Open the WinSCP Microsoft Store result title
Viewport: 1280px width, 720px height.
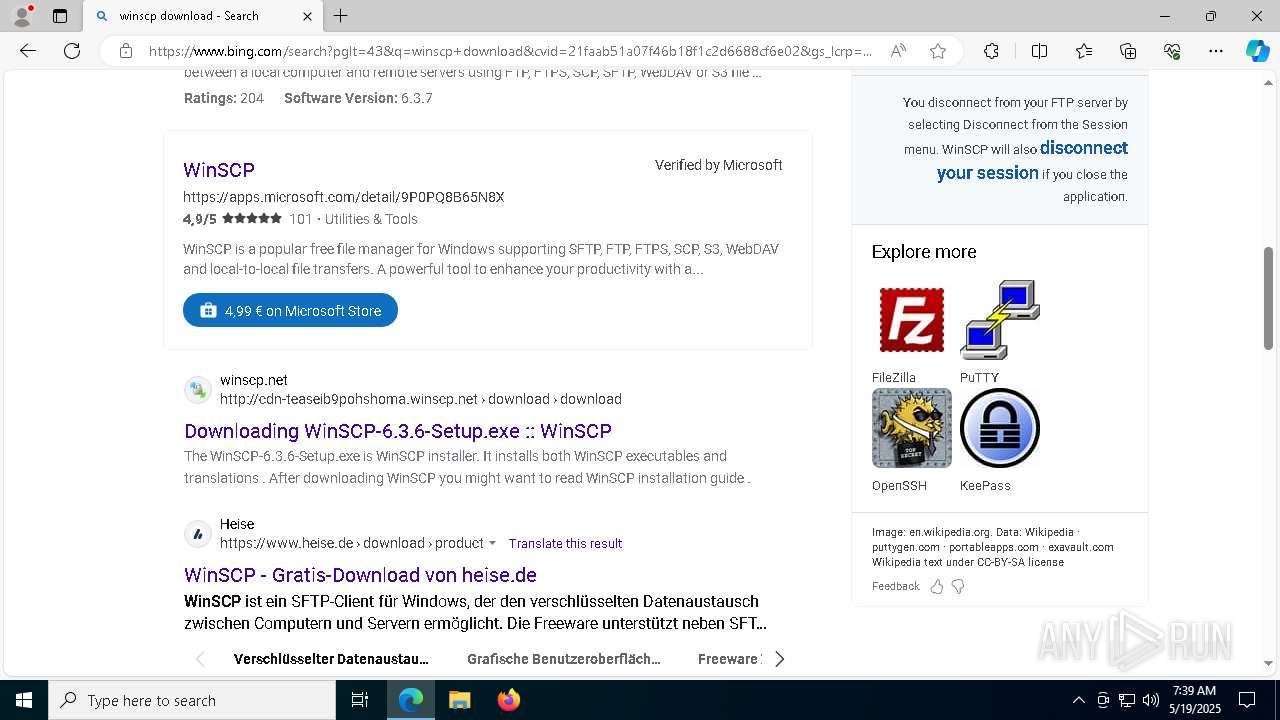coord(219,170)
